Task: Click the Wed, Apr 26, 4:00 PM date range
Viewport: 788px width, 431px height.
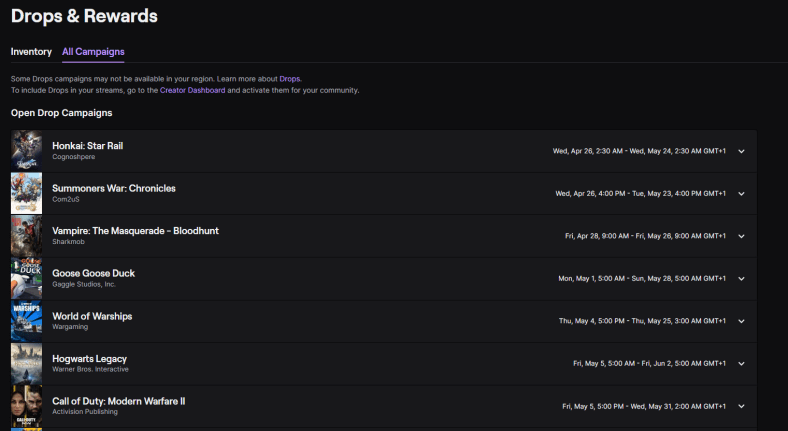Action: point(641,193)
